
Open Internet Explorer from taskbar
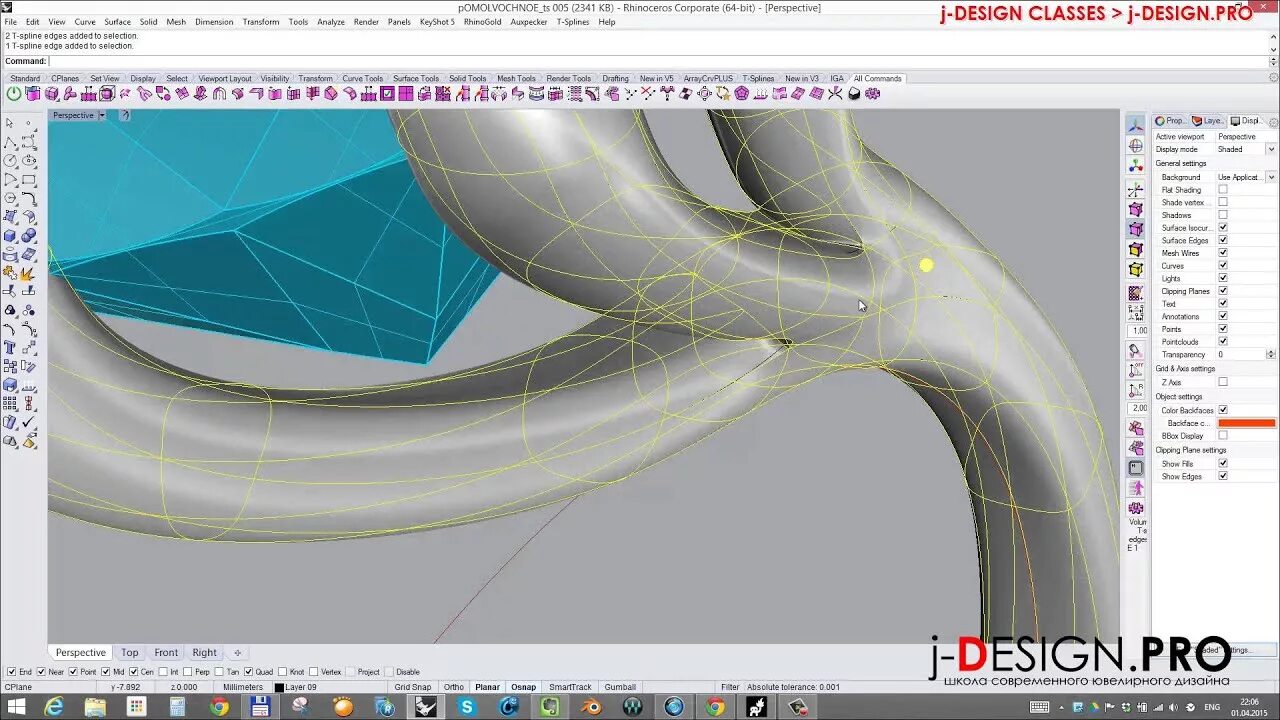[53, 707]
